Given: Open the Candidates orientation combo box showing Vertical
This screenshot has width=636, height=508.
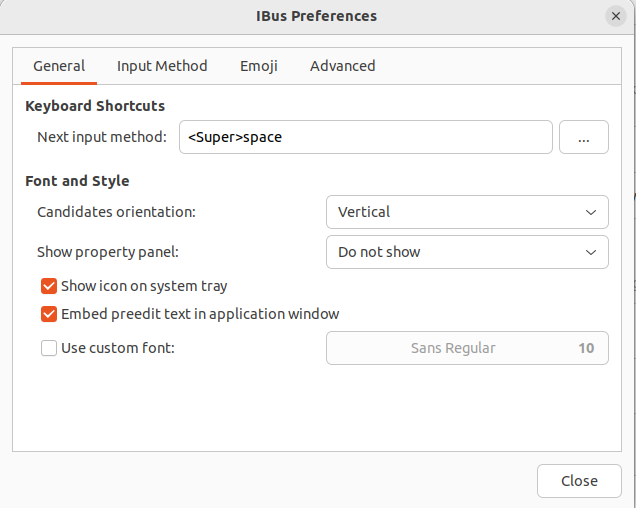Looking at the screenshot, I should click(x=466, y=212).
